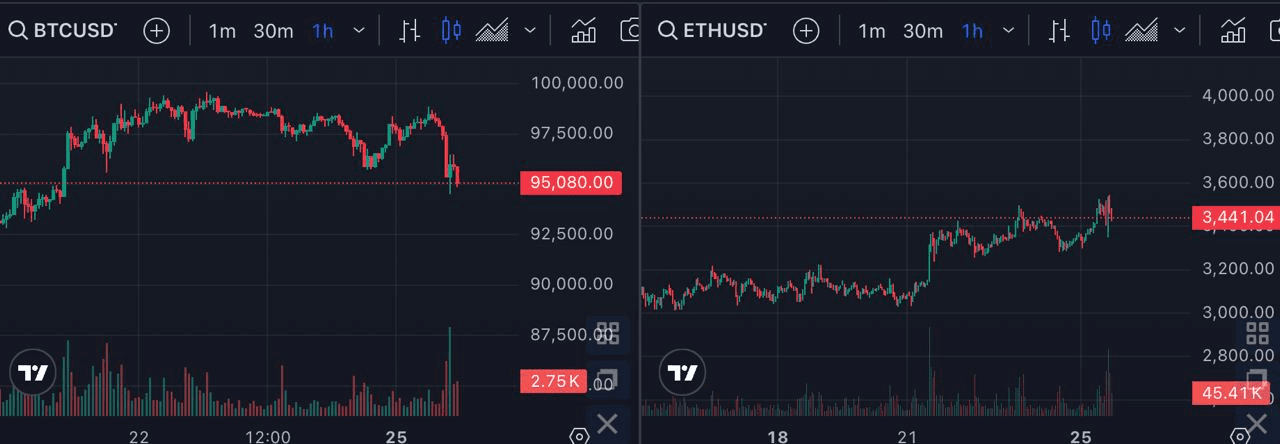Open indicators on the ETHUSD chart
The width and height of the screenshot is (1280, 444).
coord(1233,31)
